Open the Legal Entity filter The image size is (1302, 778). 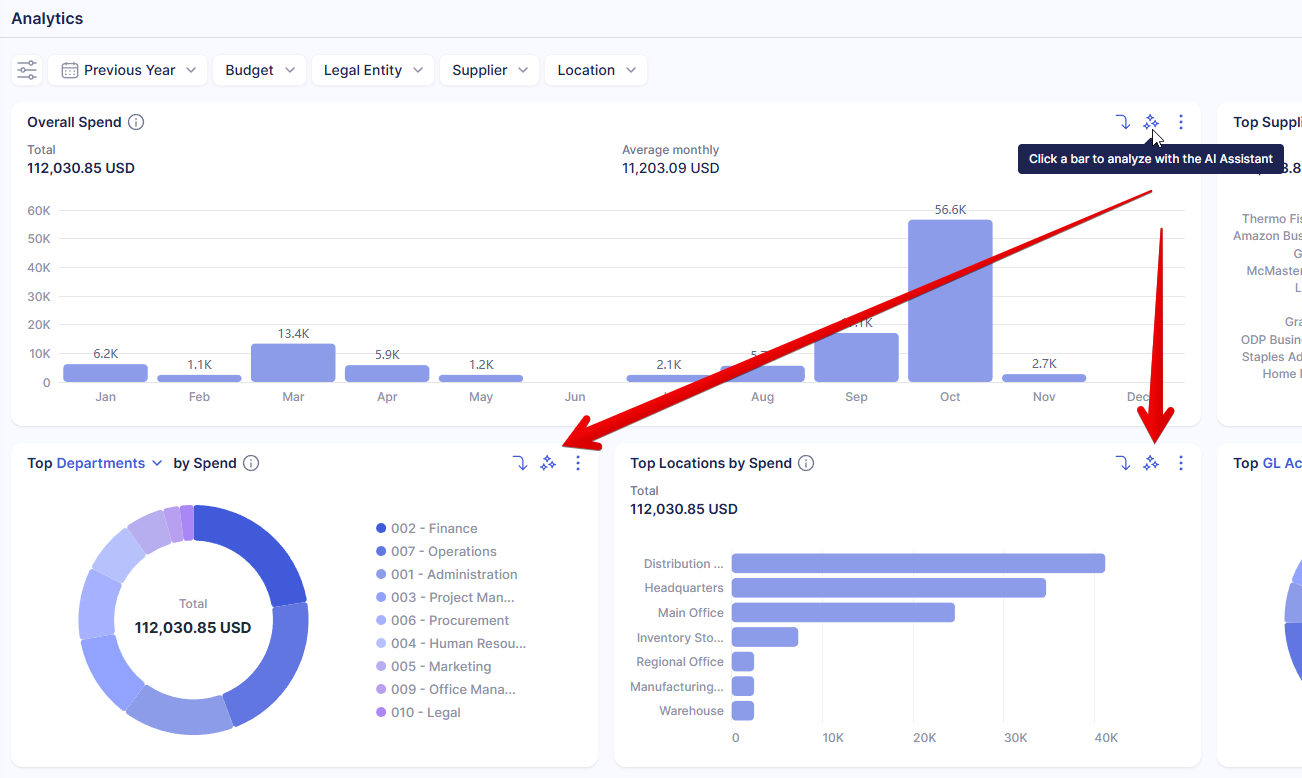(x=373, y=70)
